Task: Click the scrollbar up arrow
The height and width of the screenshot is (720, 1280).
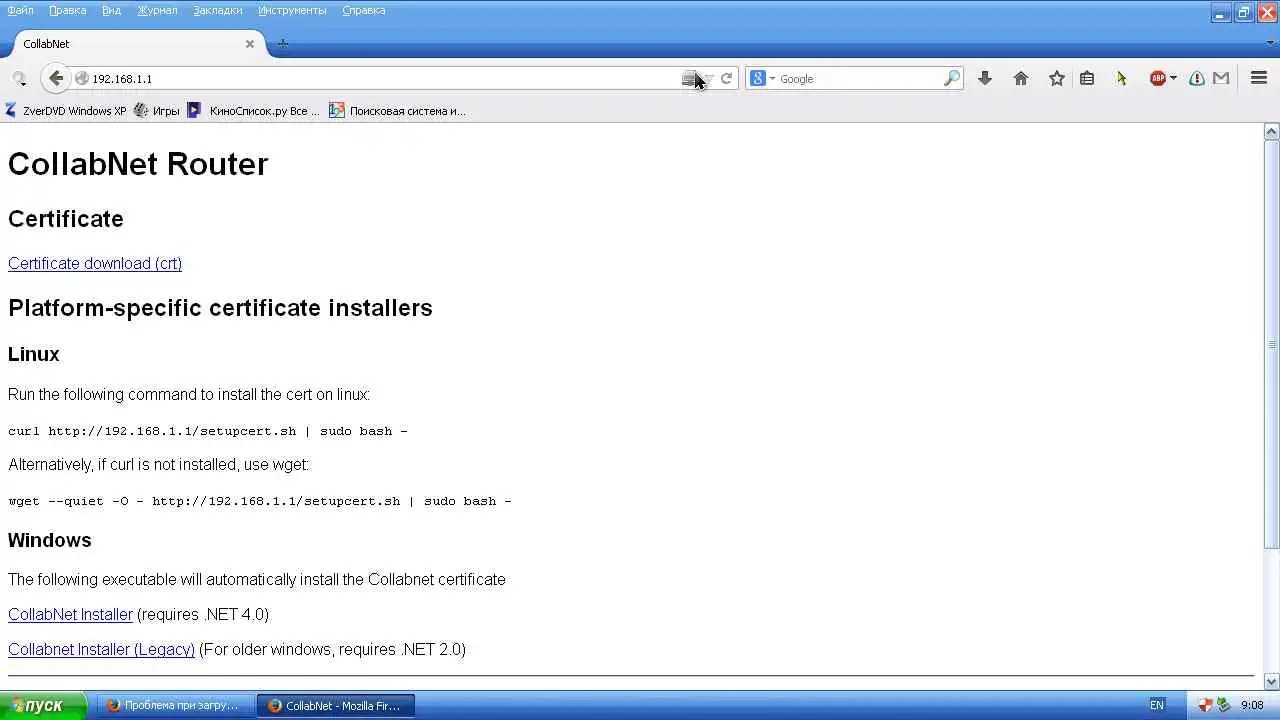Action: pyautogui.click(x=1272, y=131)
